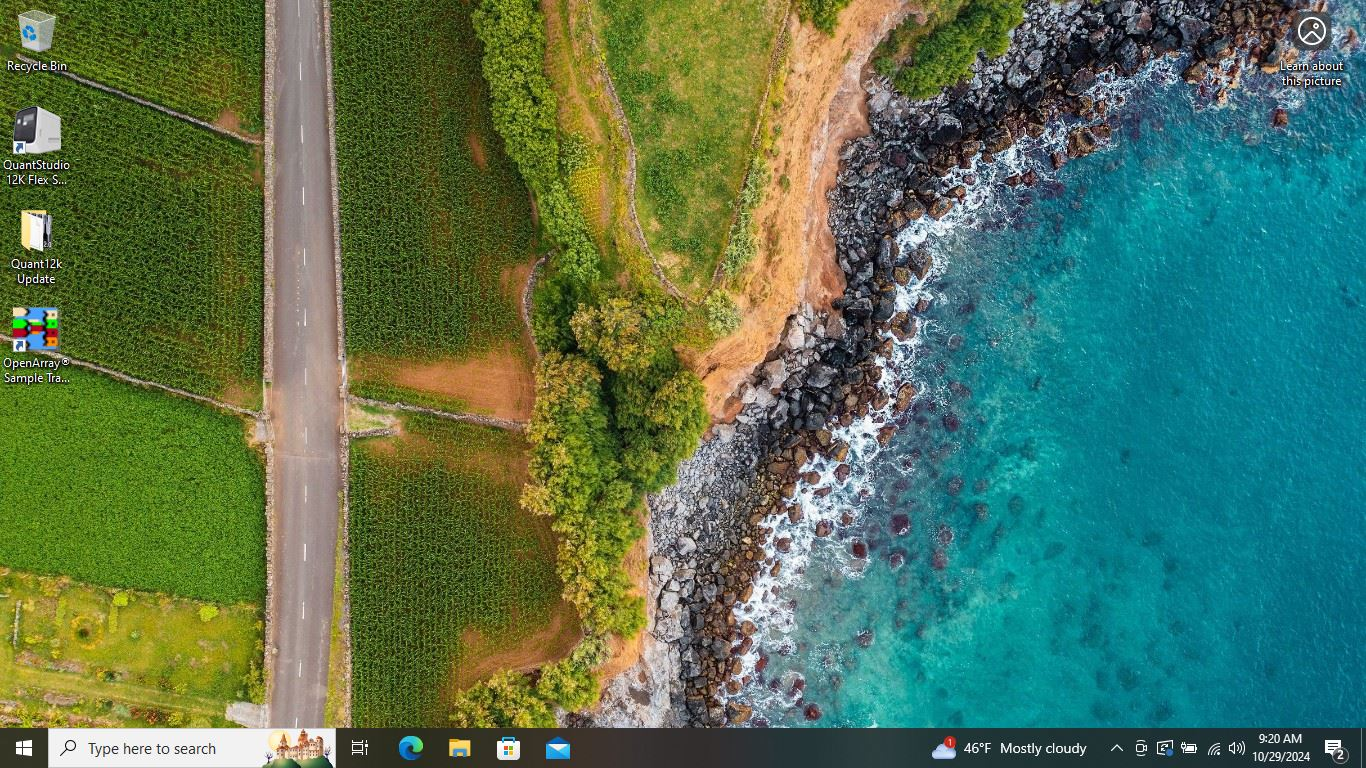Click the Meet Now camera tray icon

click(x=1140, y=748)
